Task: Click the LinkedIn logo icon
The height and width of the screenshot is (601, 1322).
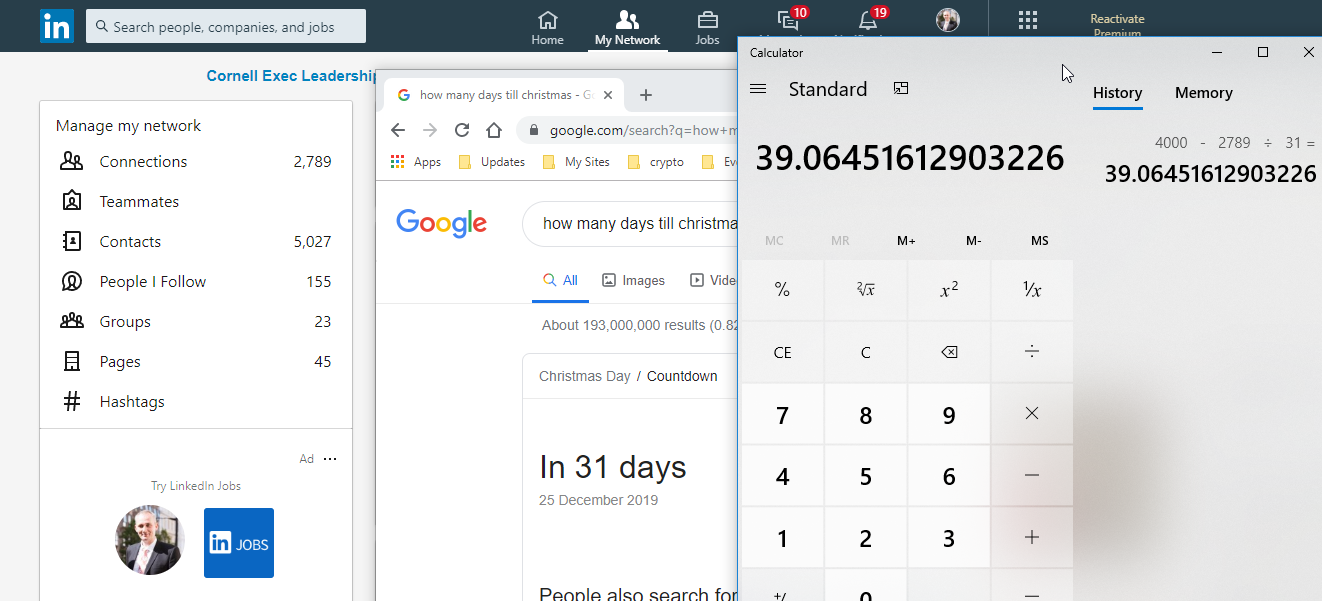Action: 57,26
